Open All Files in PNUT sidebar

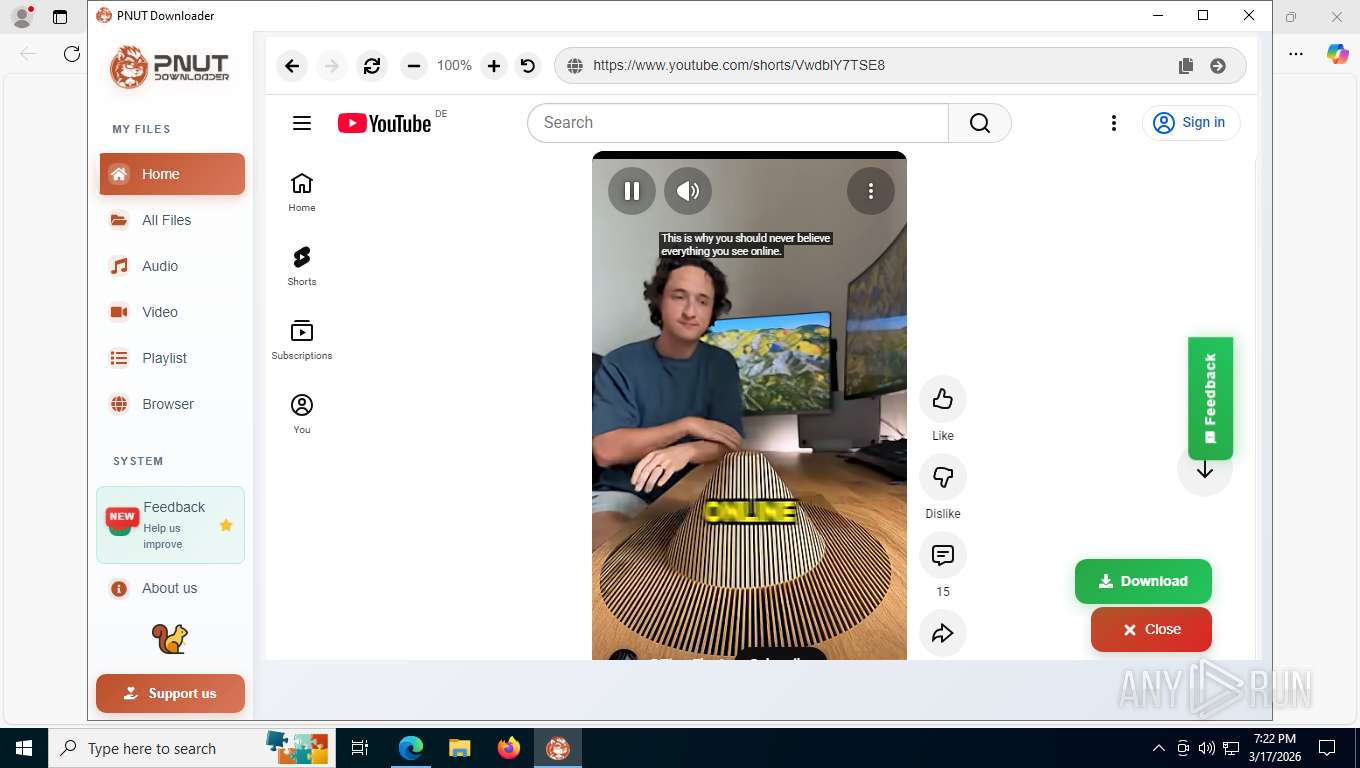pos(172,220)
